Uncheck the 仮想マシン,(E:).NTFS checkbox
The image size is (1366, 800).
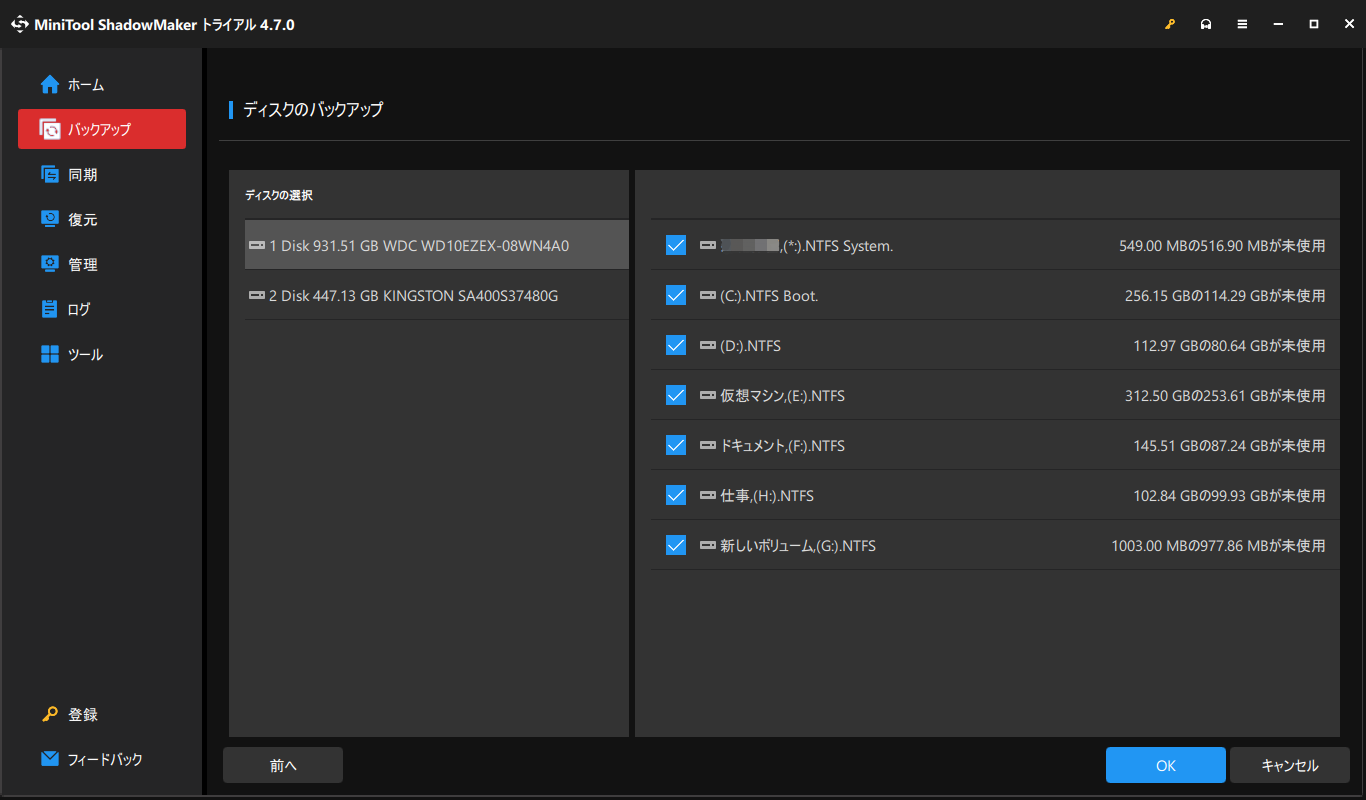click(x=676, y=395)
